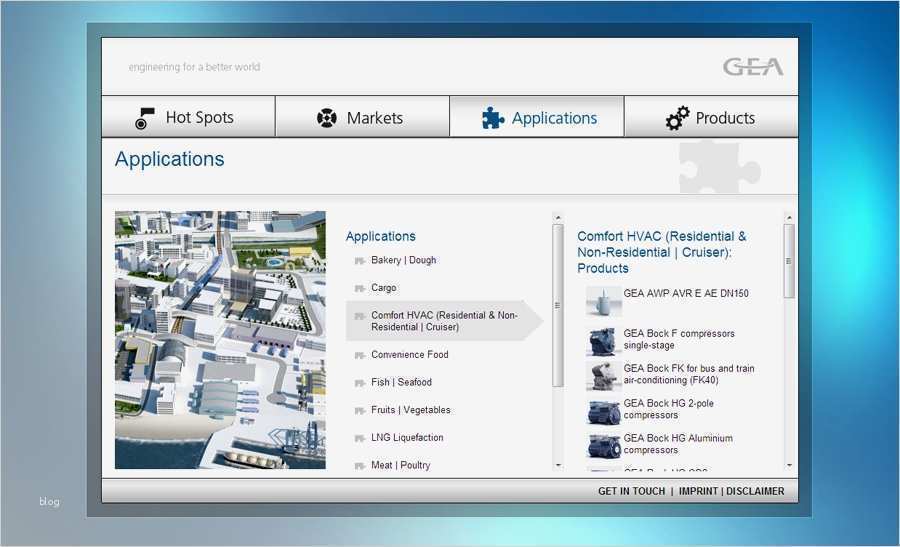Click the Products gears icon

[x=677, y=118]
